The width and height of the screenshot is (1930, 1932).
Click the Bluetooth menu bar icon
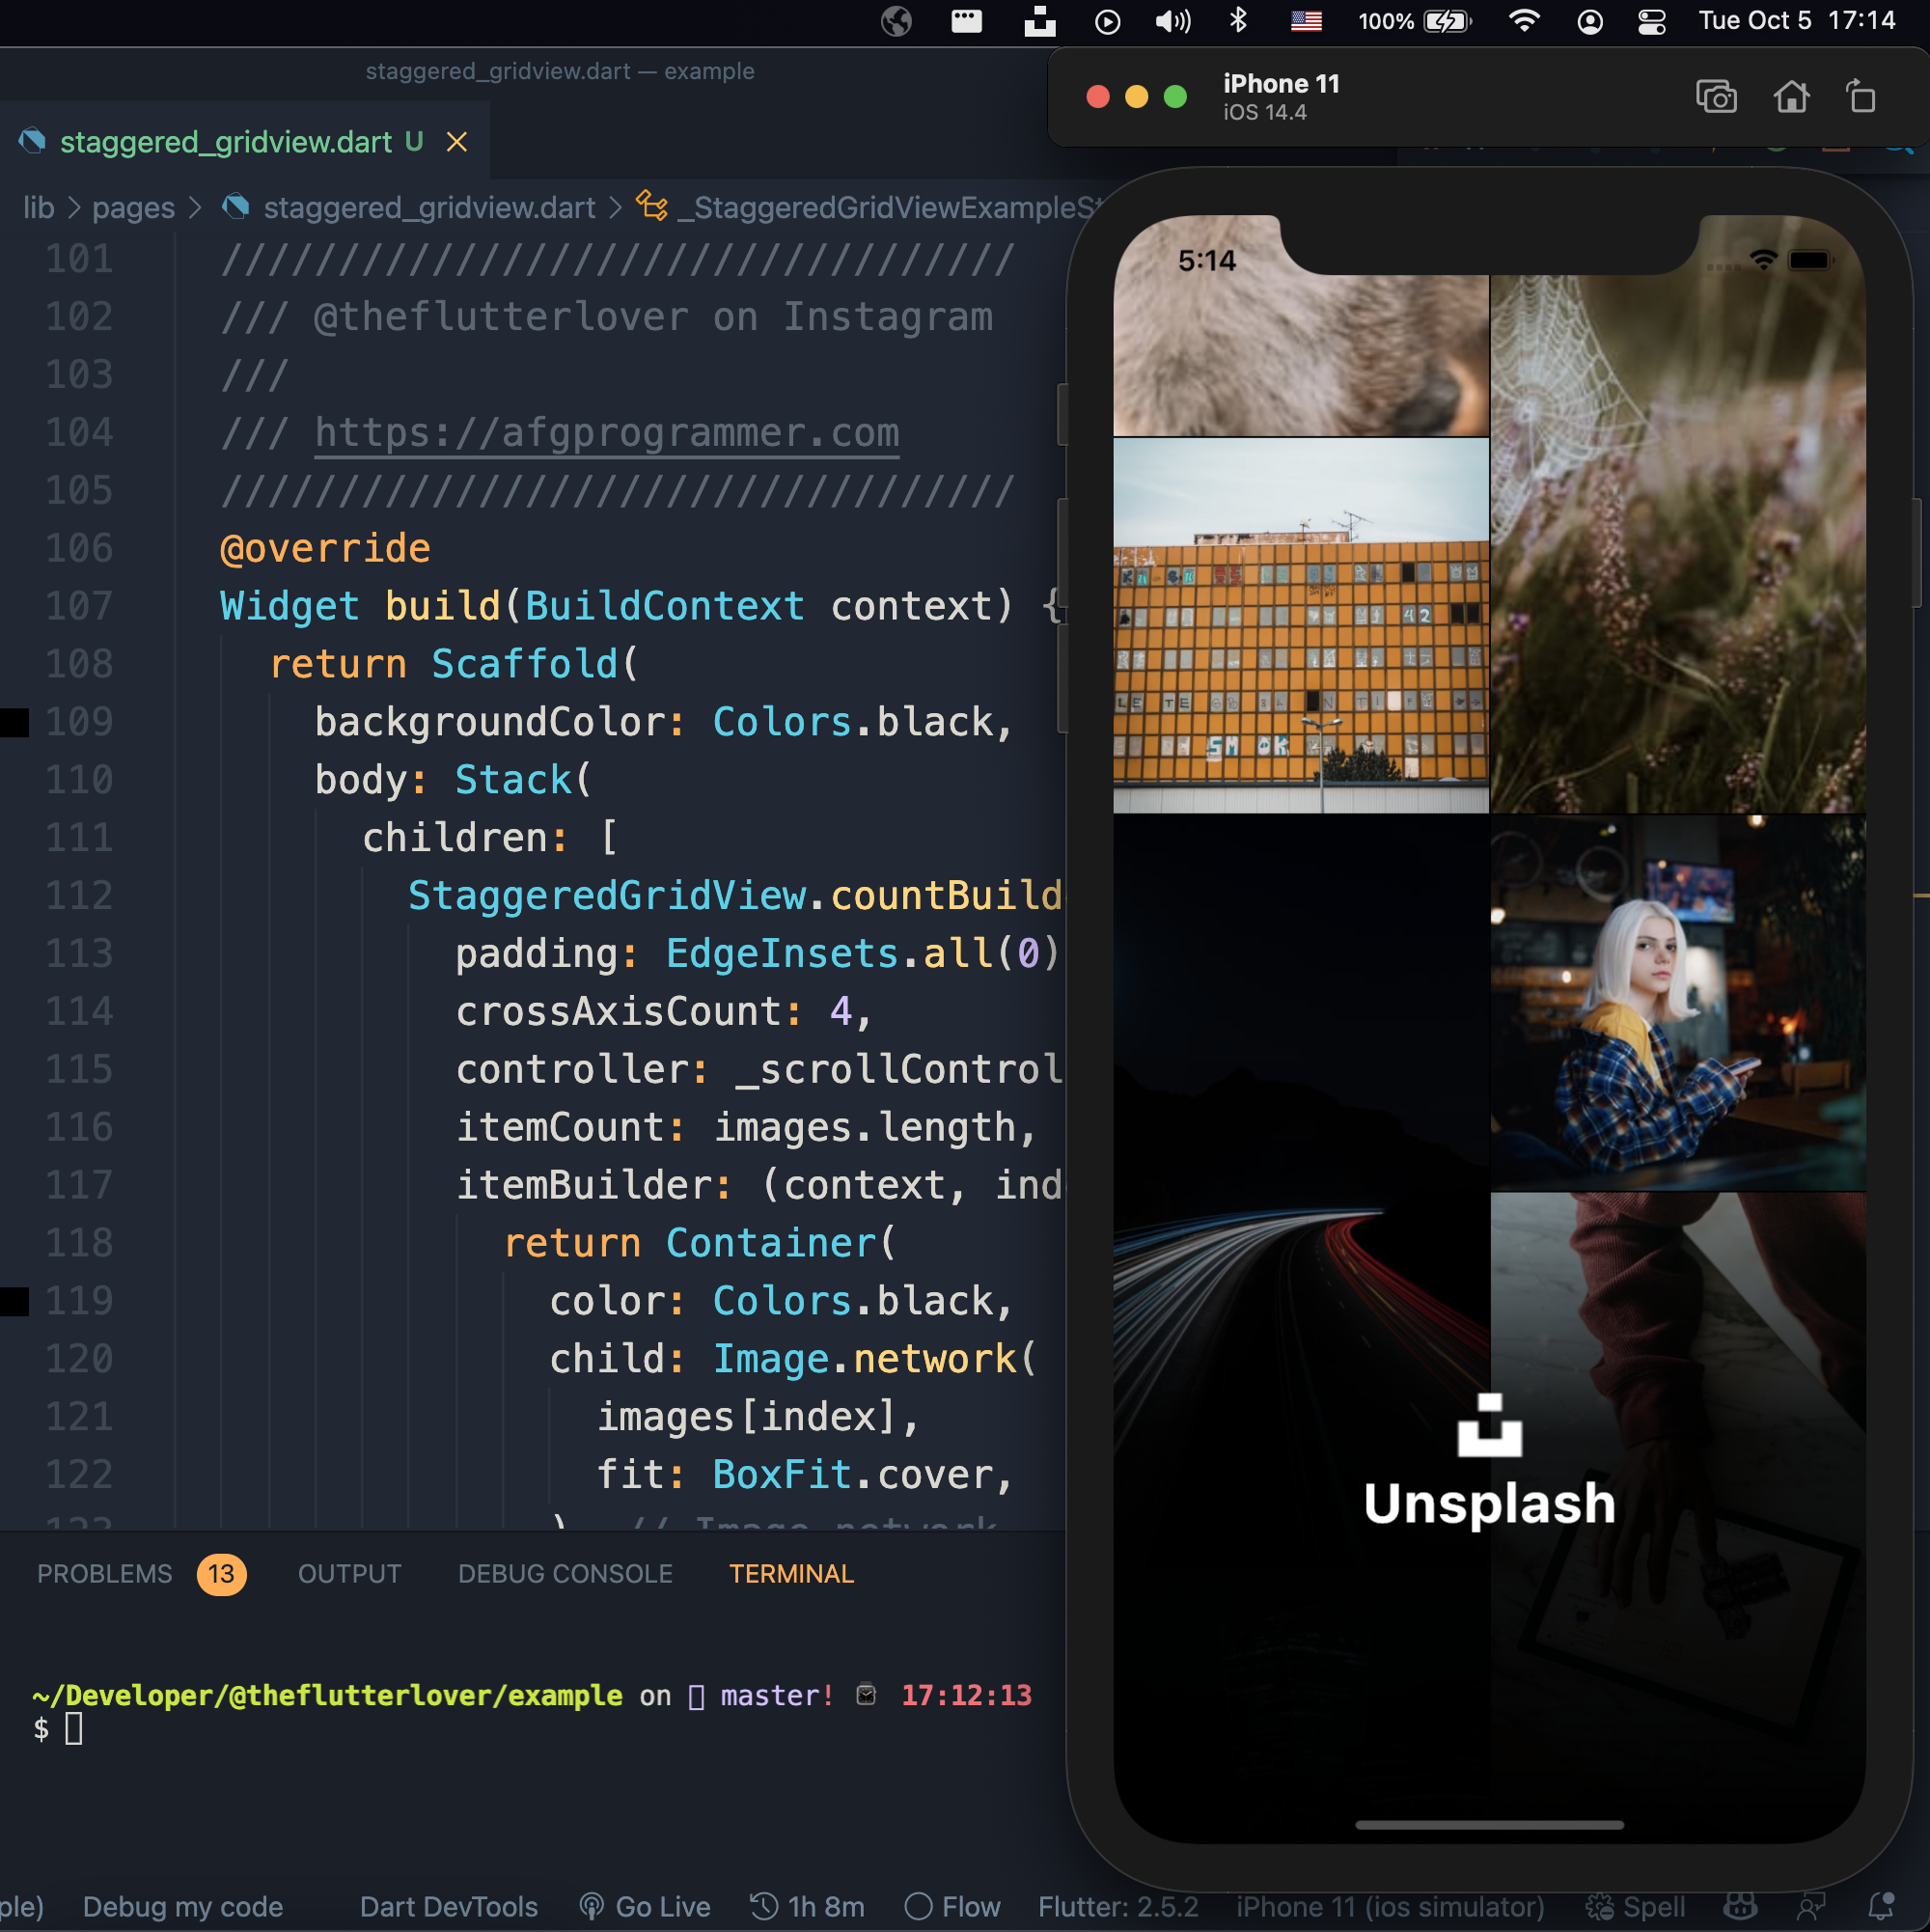1238,21
